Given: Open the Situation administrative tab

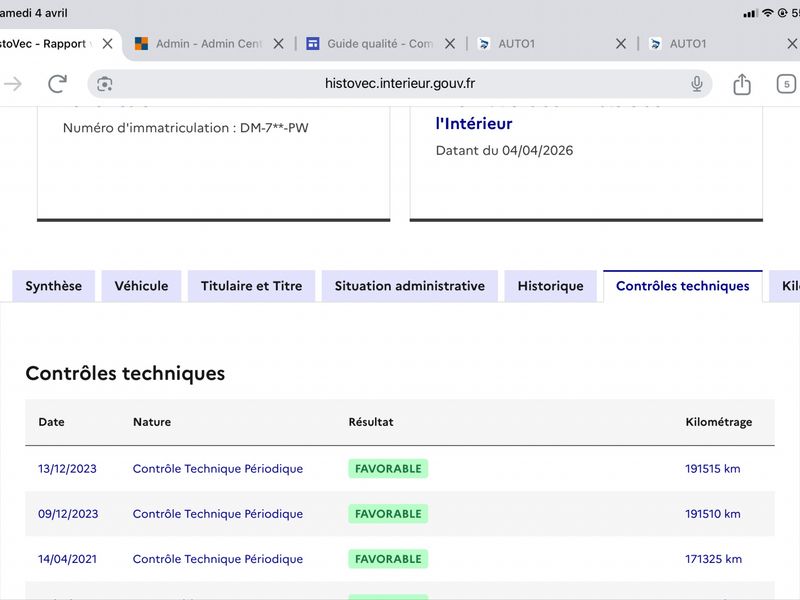Looking at the screenshot, I should coord(409,286).
